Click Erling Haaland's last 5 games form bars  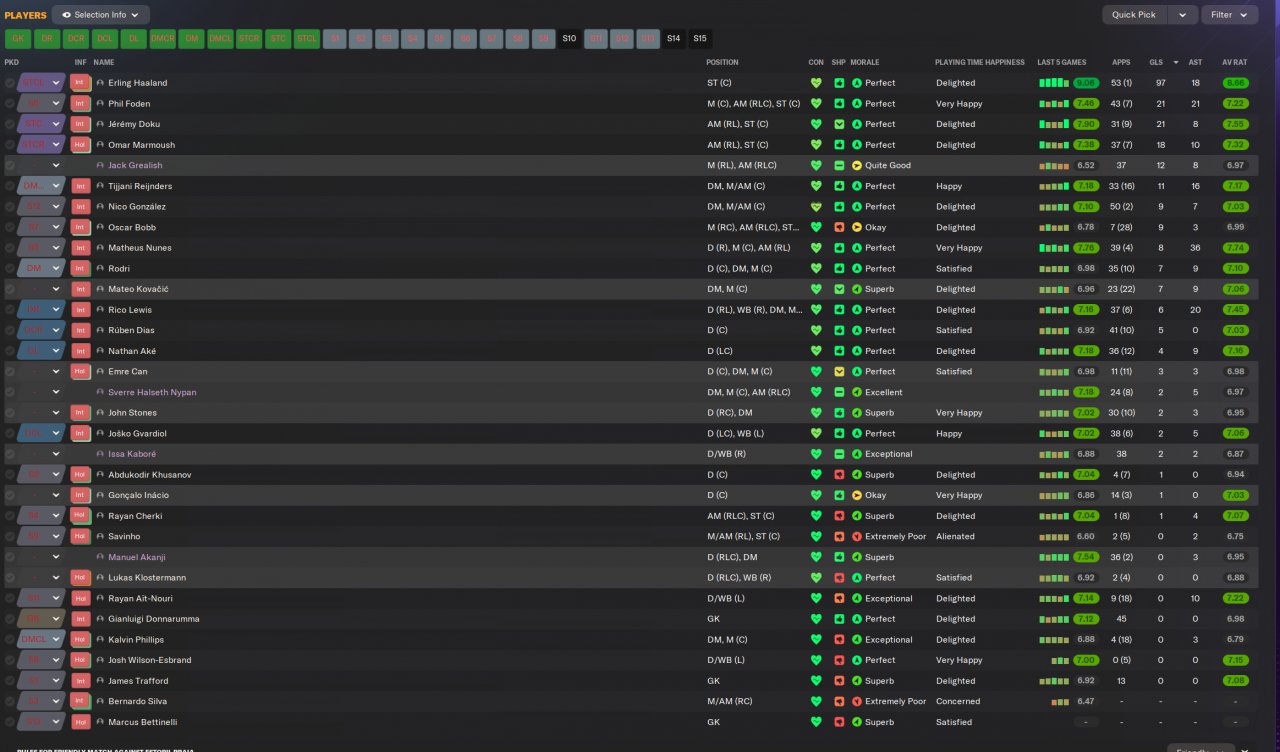(x=1054, y=83)
